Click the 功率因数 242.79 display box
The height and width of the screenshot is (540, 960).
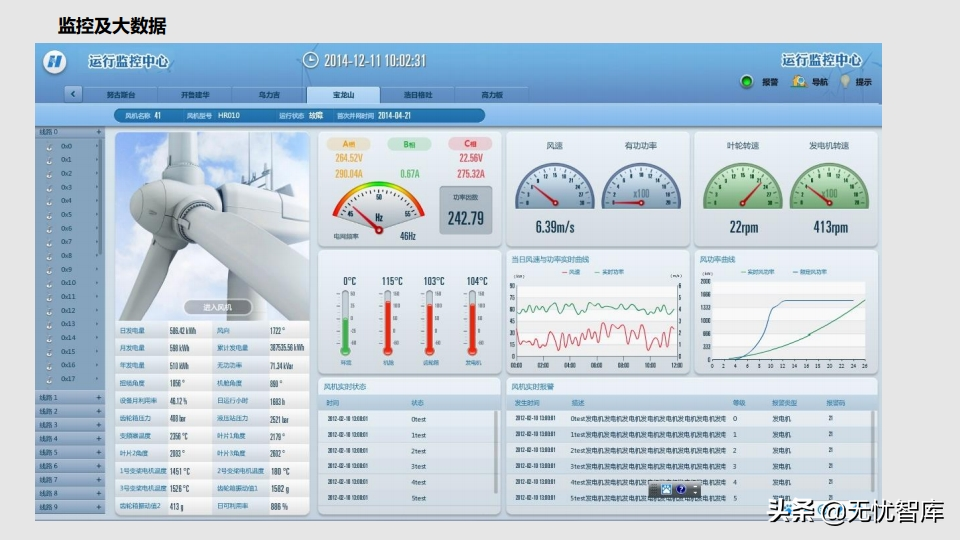point(465,211)
